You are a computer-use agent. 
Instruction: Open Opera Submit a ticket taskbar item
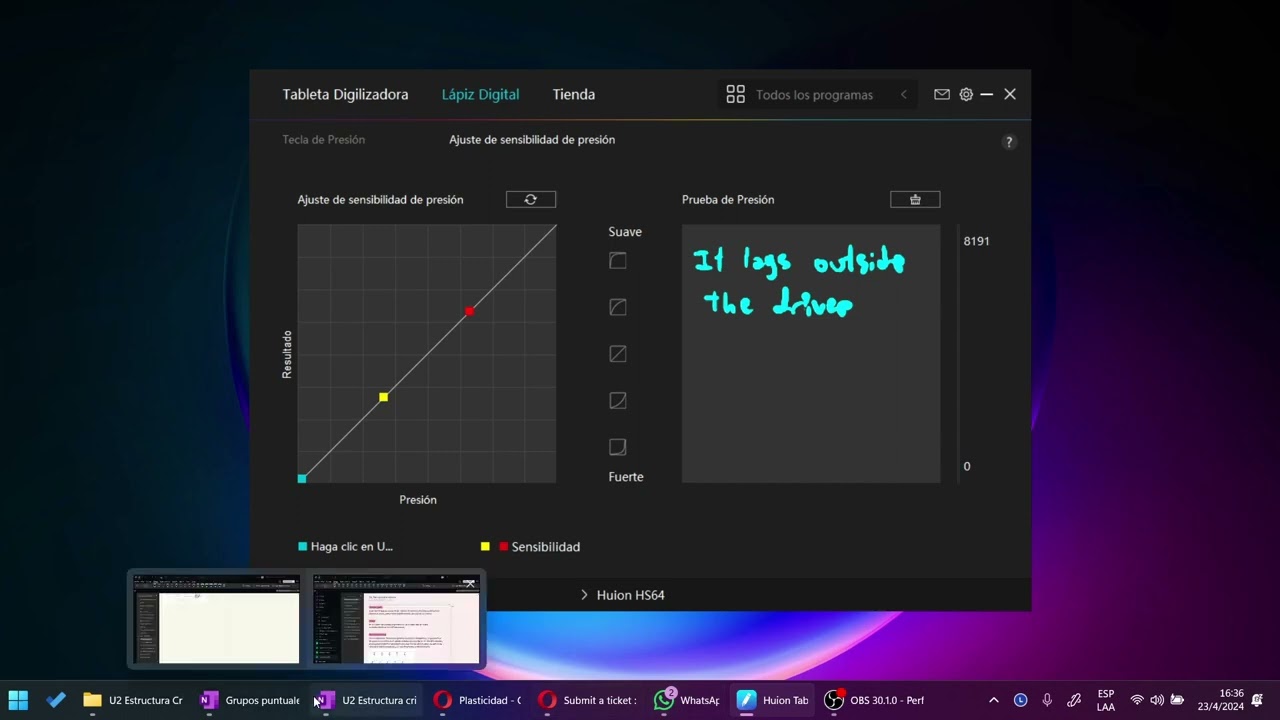pos(587,700)
